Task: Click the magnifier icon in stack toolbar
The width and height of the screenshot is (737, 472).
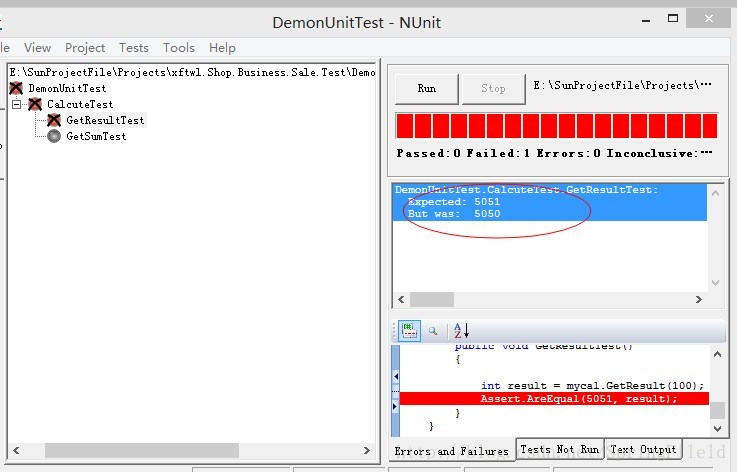Action: coord(433,331)
